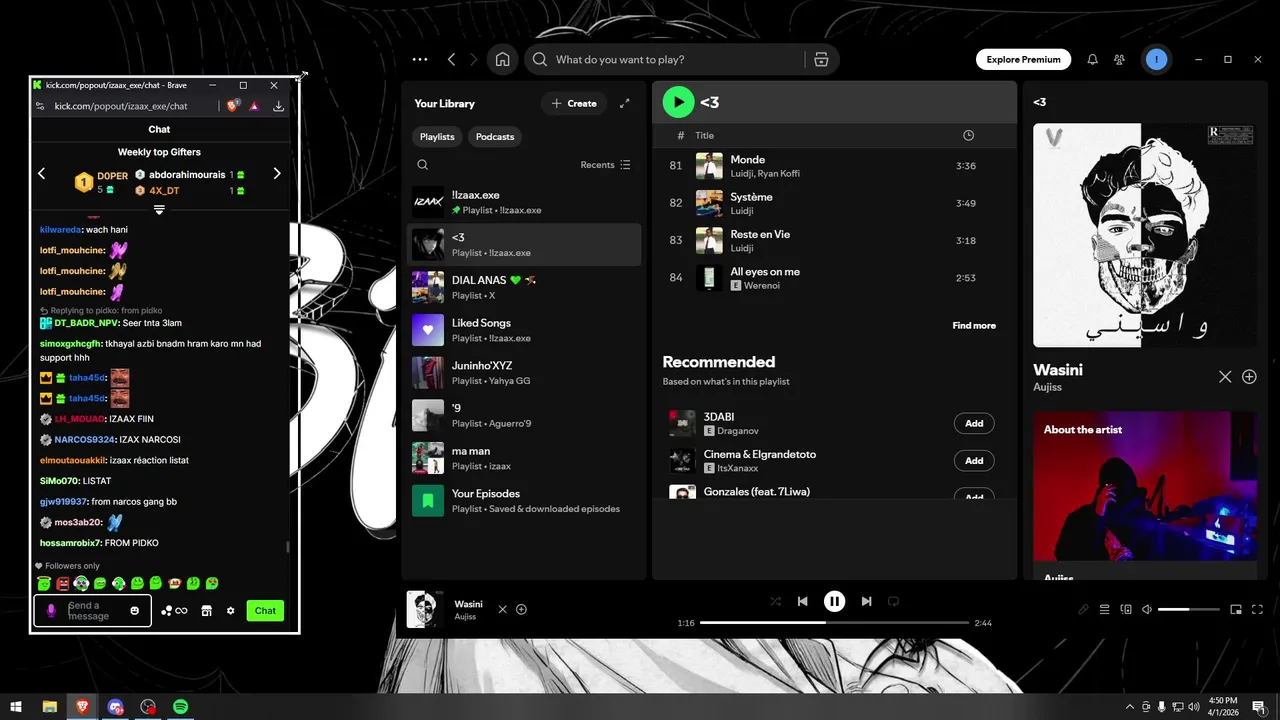
Task: Open Kick chat settings gear
Action: (230, 610)
